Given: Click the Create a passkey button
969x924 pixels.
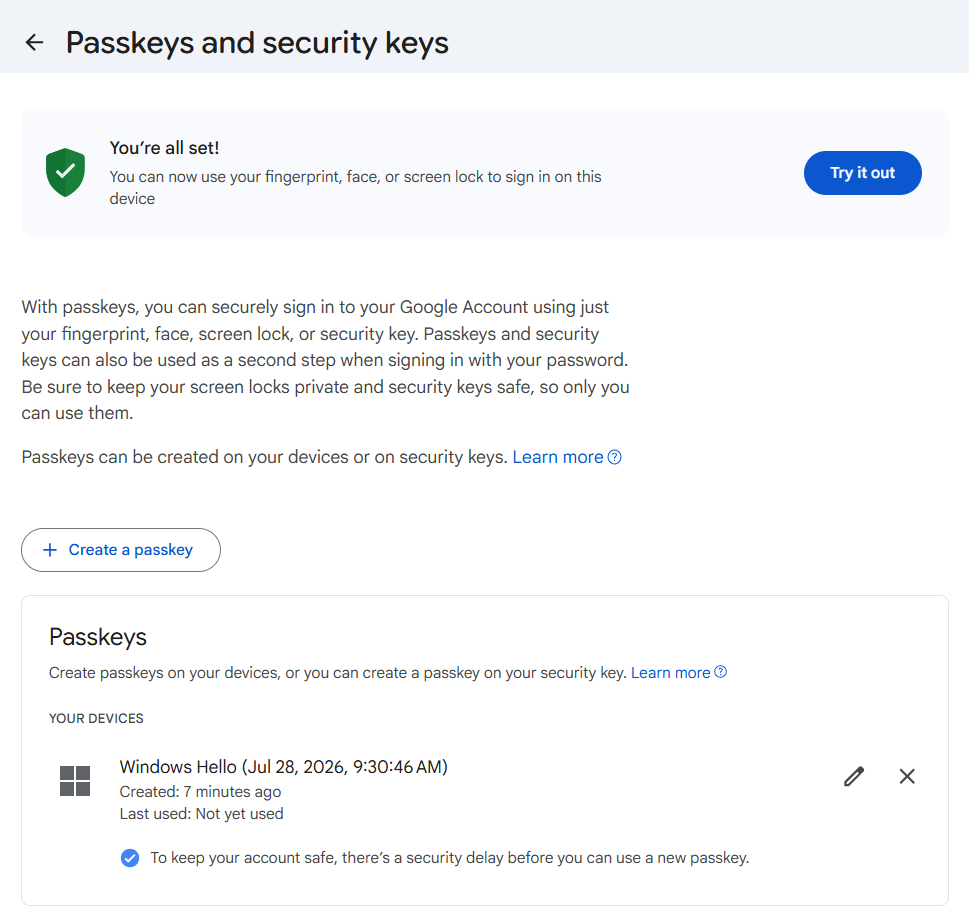Looking at the screenshot, I should tap(121, 549).
